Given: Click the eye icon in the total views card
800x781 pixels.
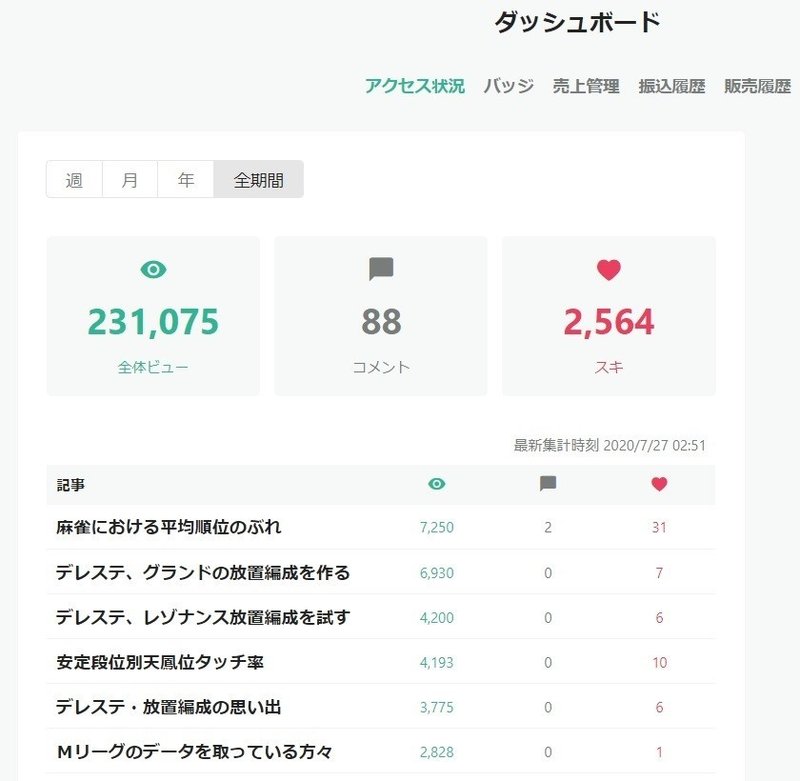Looking at the screenshot, I should tap(153, 269).
